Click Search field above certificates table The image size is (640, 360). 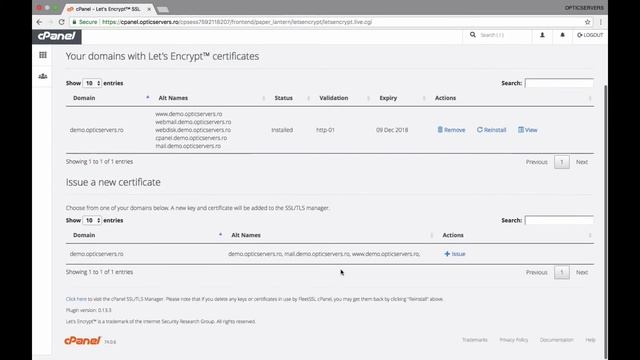(x=559, y=83)
